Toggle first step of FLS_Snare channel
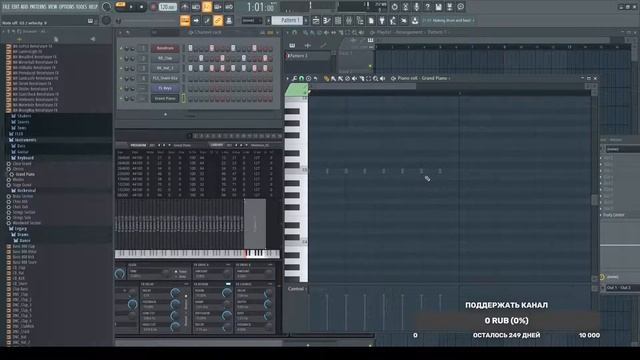The image size is (640, 360). (190, 78)
